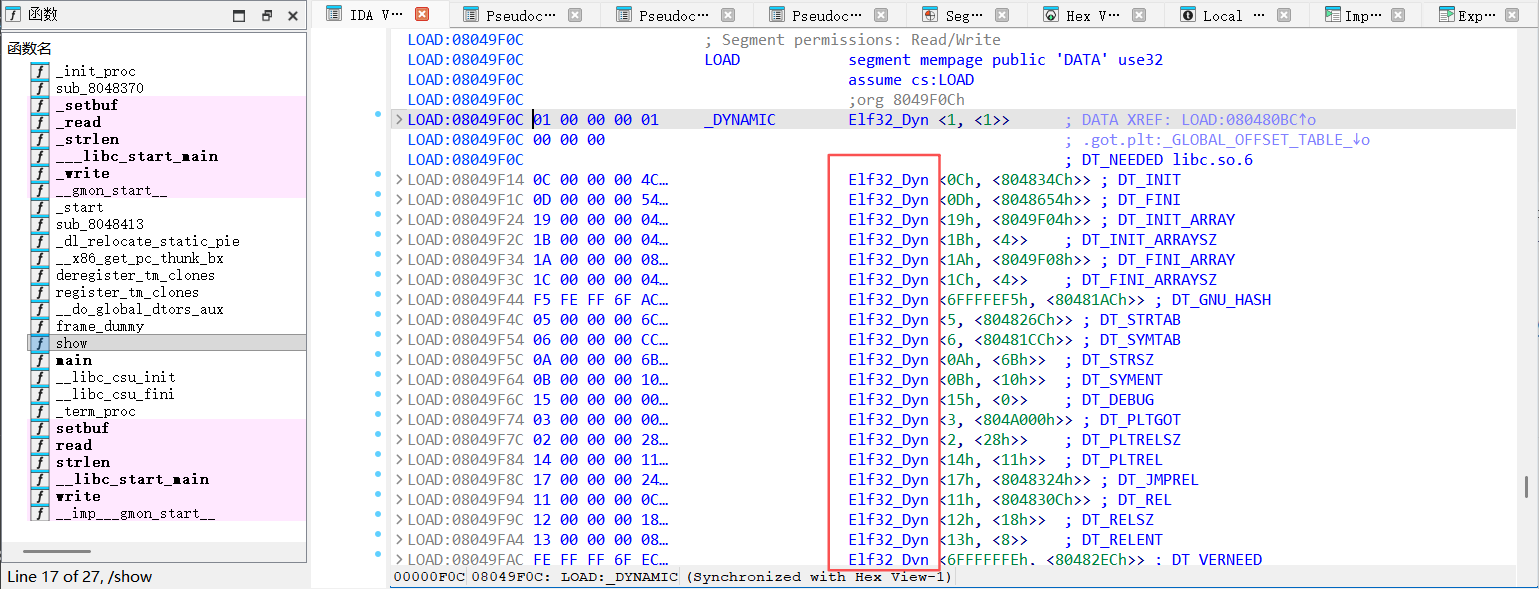Image resolution: width=1539 pixels, height=589 pixels.
Task: Expand the DT_PLTGOT entry at 08049F74
Action: (x=400, y=420)
